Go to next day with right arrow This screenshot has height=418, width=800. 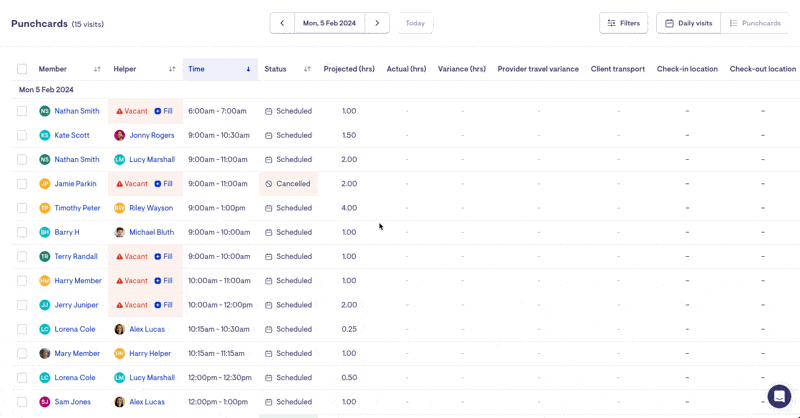tap(377, 23)
